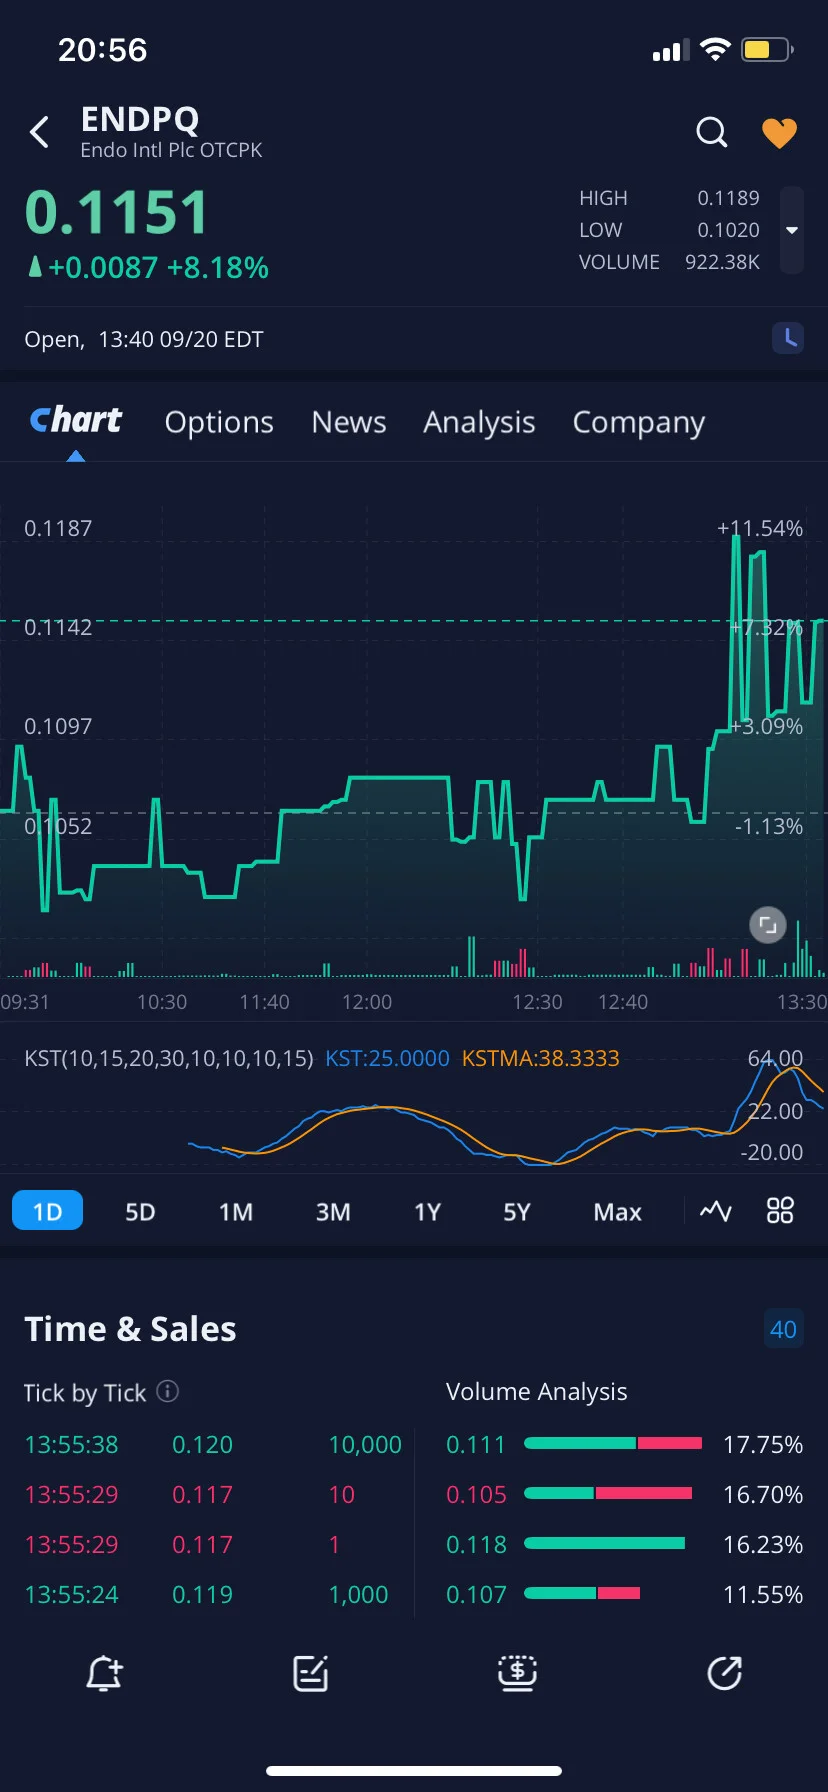This screenshot has height=1792, width=828.
Task: Open the Options tab
Action: [x=219, y=422]
